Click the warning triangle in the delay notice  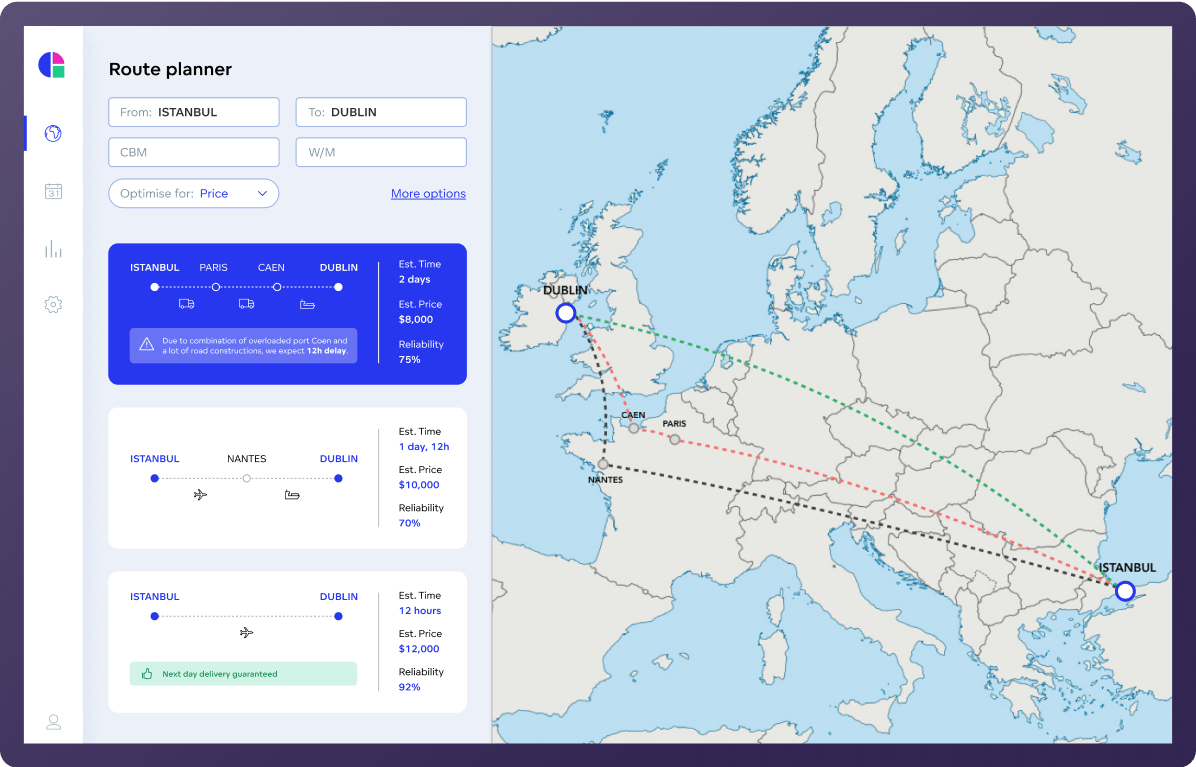144,345
